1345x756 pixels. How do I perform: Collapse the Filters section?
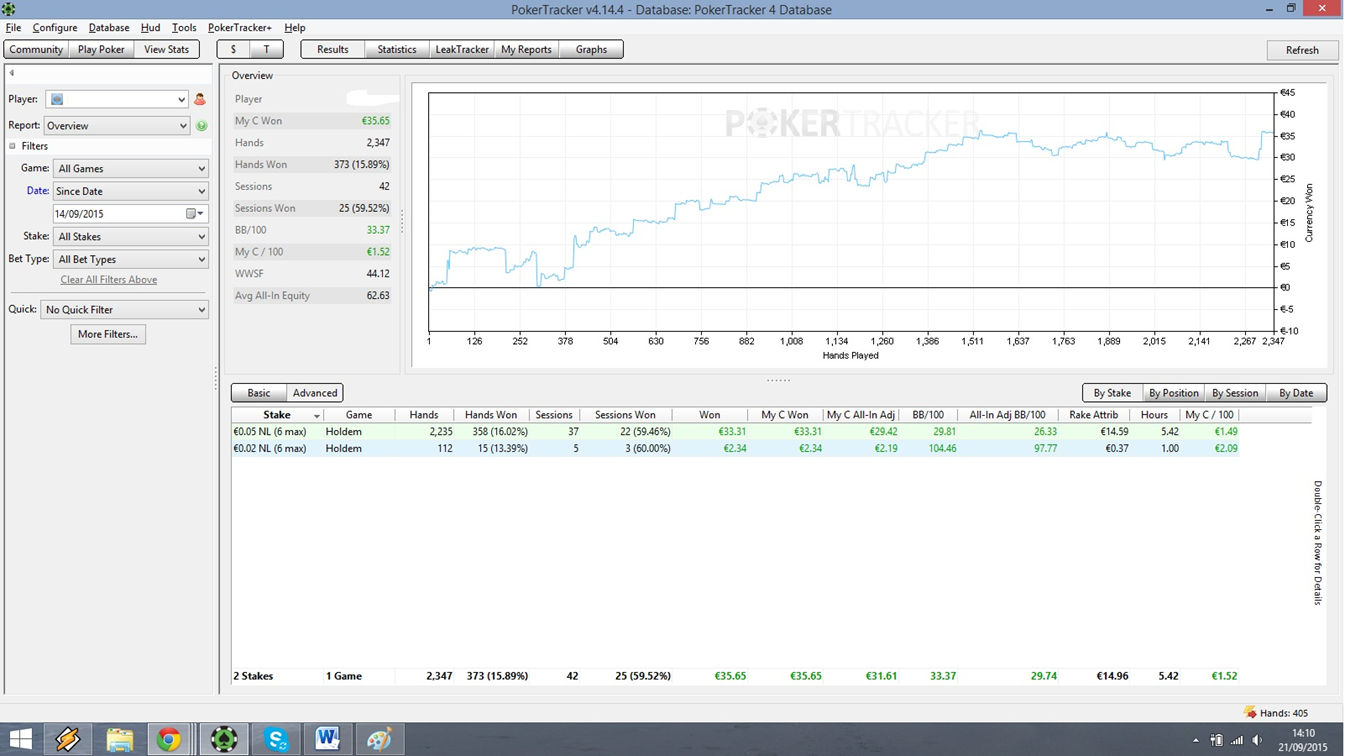click(13, 146)
